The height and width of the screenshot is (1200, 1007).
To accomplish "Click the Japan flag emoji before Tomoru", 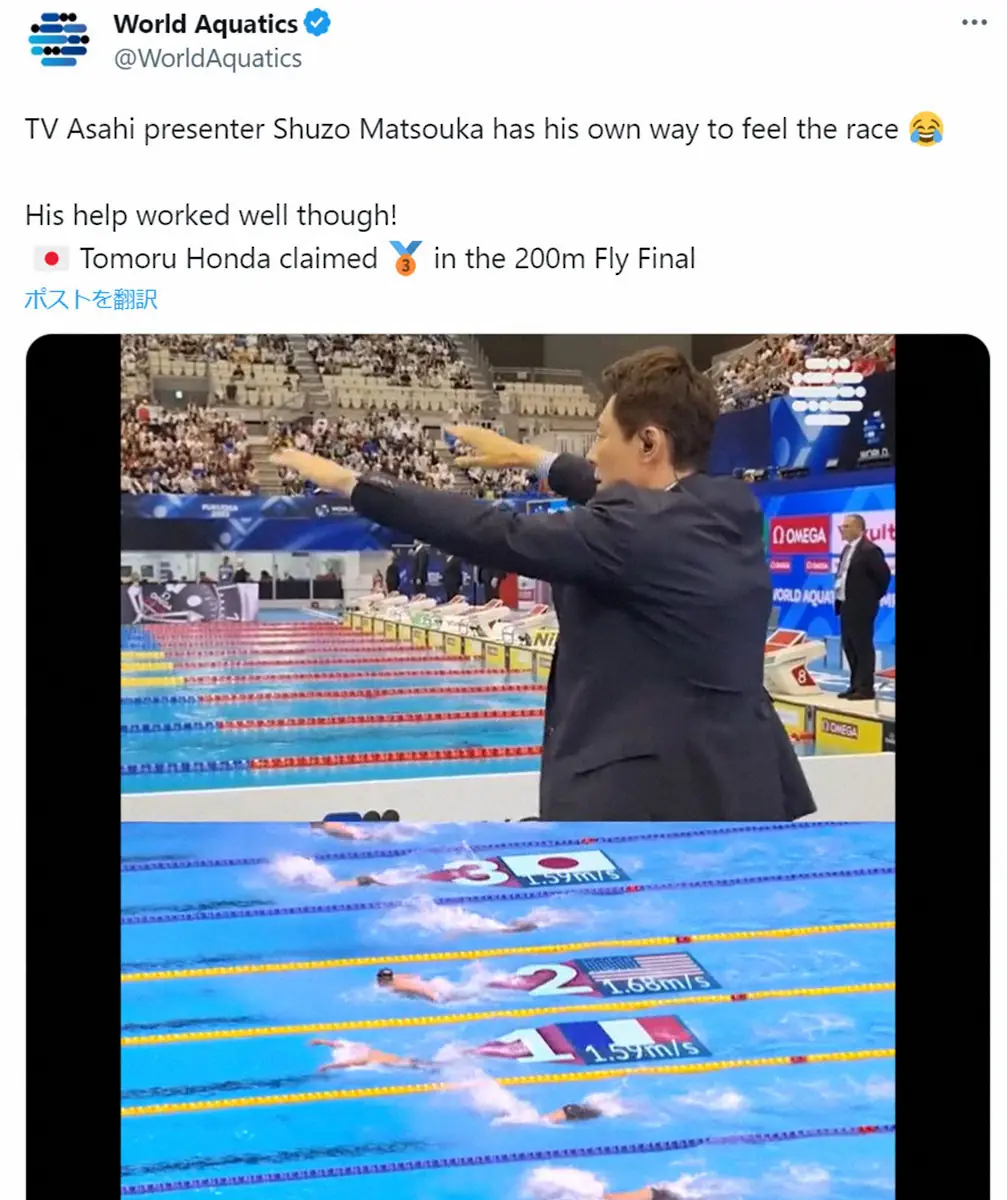I will 50,259.
